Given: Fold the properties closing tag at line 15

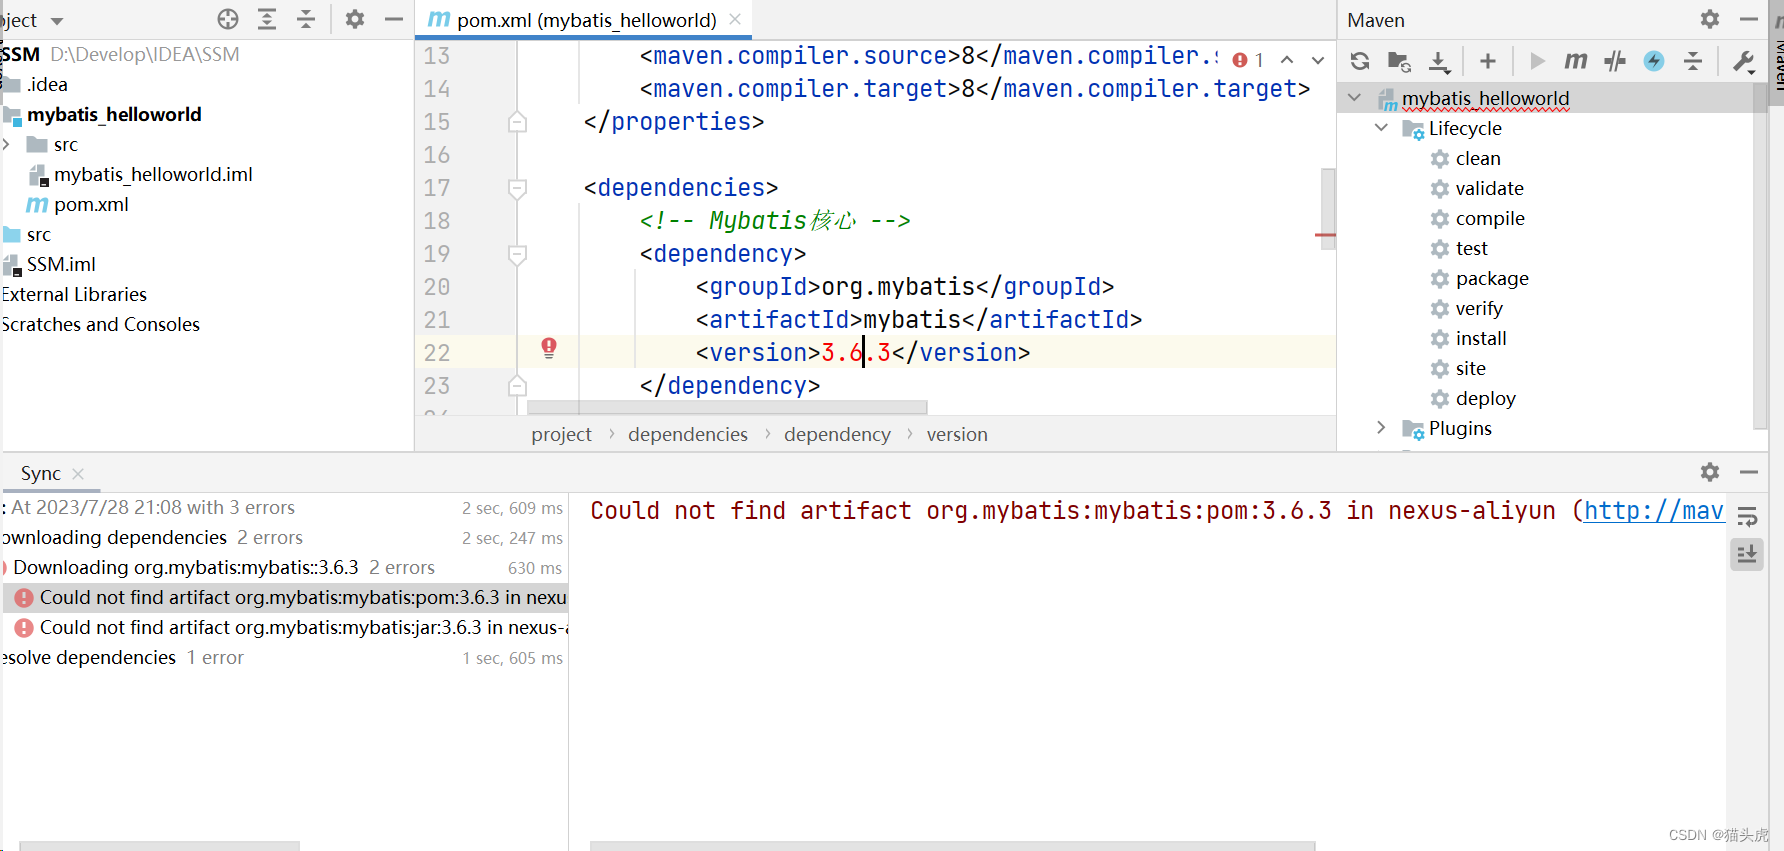Looking at the screenshot, I should pos(517,122).
